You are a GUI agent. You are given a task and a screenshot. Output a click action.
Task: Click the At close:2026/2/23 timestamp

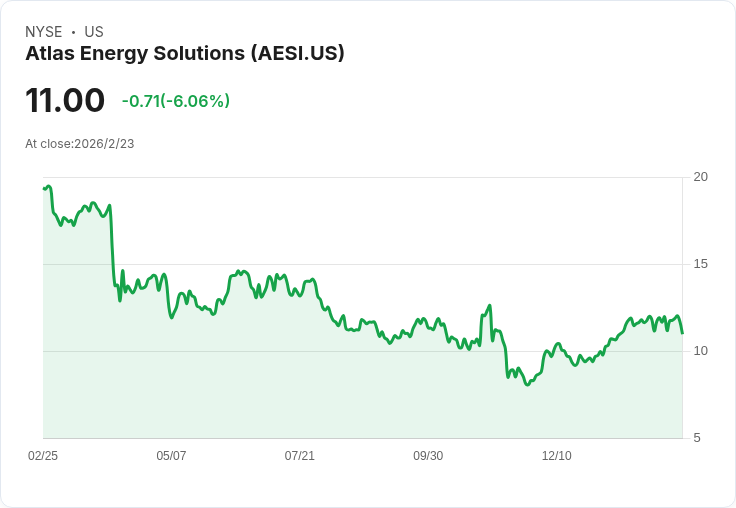point(80,144)
